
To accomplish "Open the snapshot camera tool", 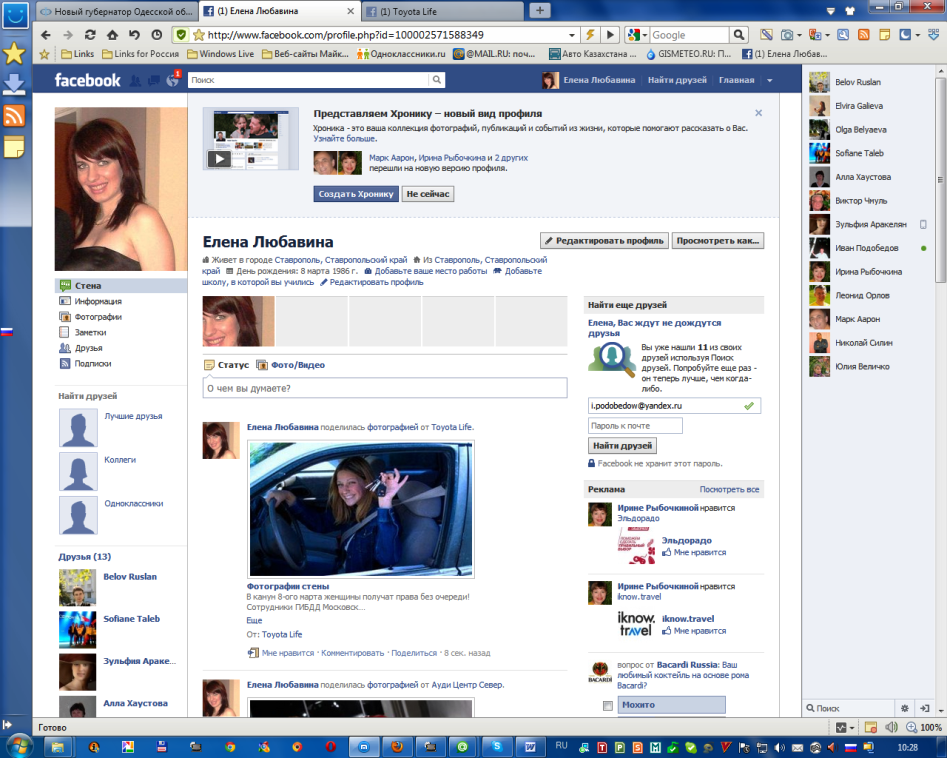I will pyautogui.click(x=787, y=35).
